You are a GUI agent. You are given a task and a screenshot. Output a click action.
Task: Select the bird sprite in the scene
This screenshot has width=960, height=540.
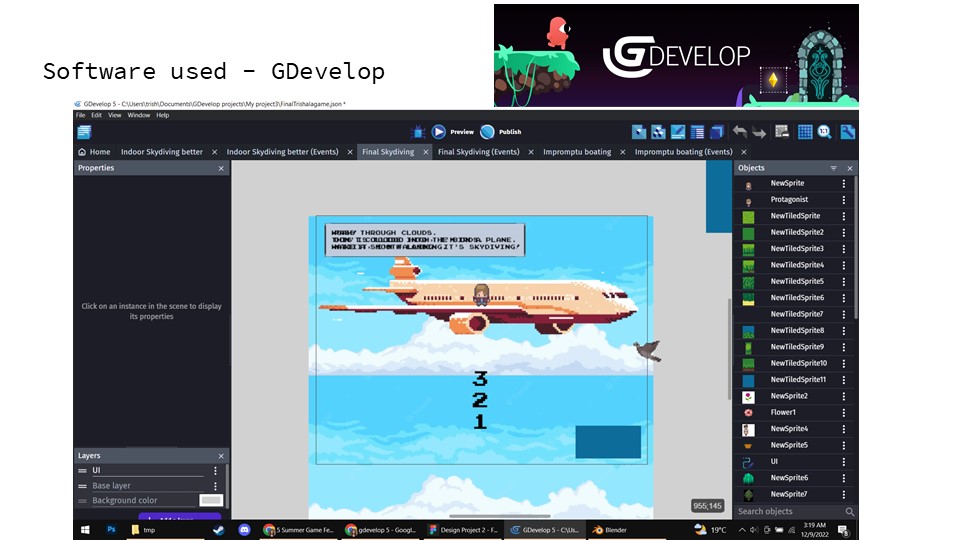(648, 351)
